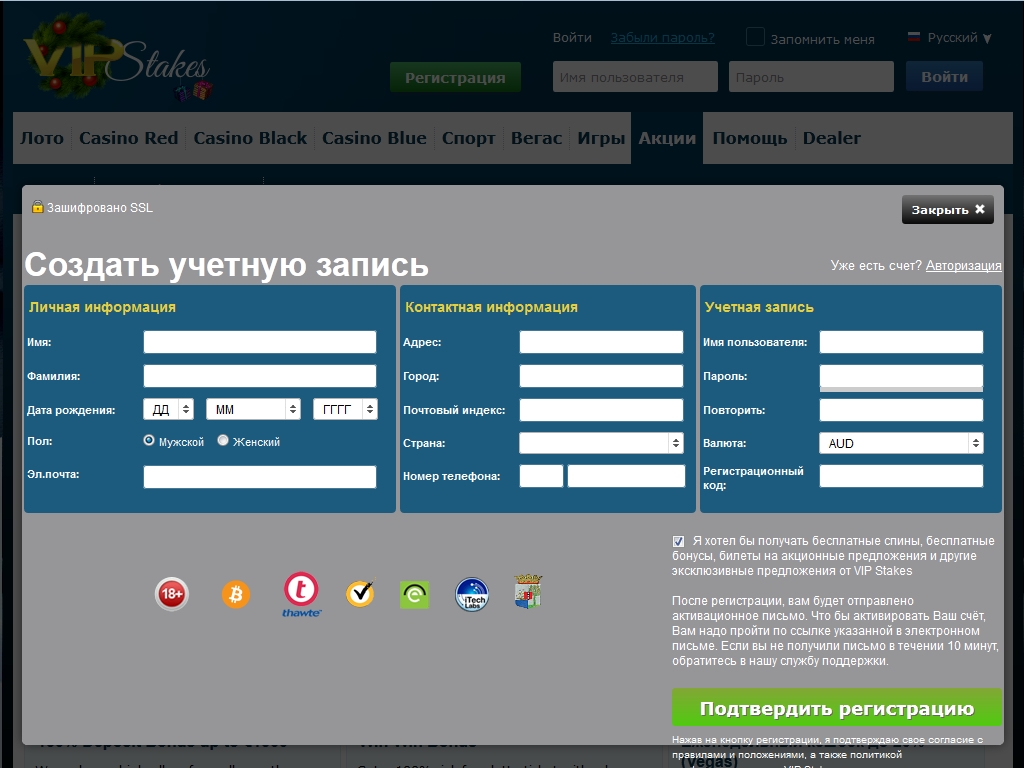Click the iTech Labs badge
This screenshot has width=1024, height=768.
click(472, 594)
